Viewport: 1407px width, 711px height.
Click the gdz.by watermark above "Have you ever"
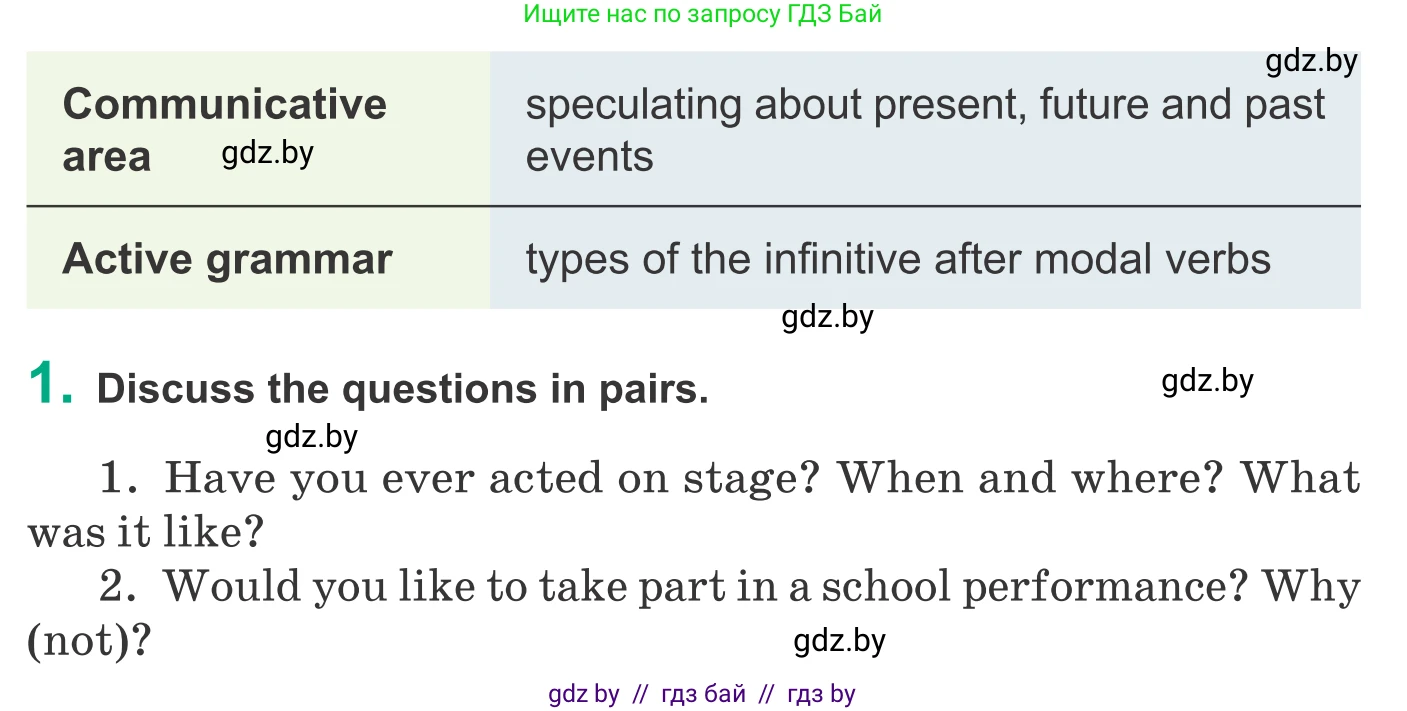(311, 437)
